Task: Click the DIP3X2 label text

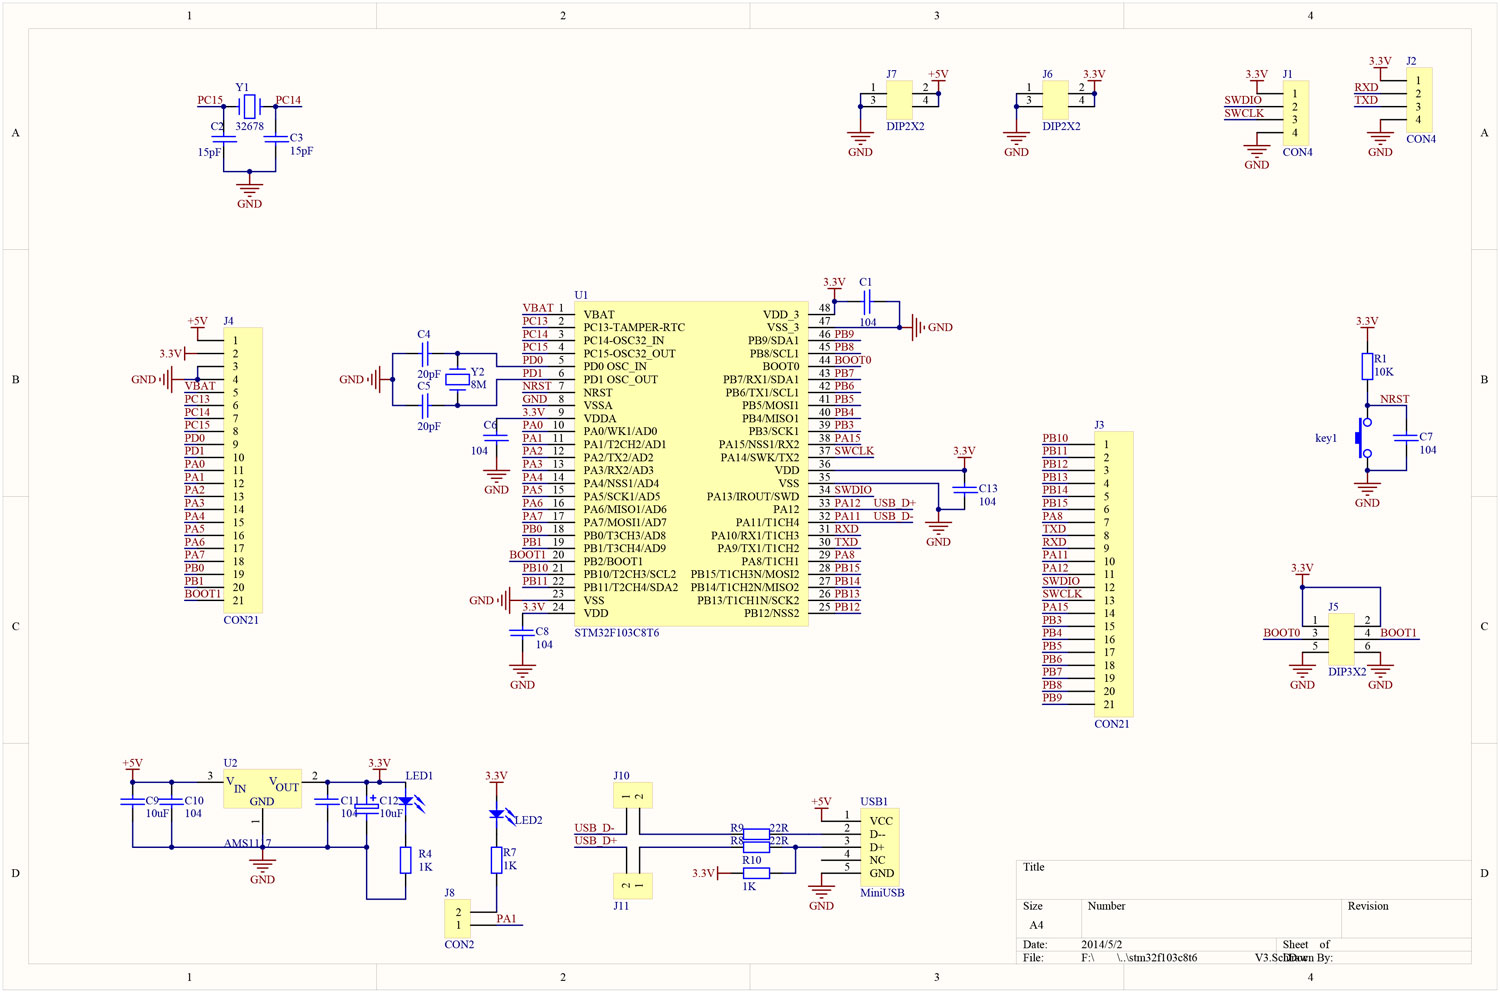Action: (1347, 672)
